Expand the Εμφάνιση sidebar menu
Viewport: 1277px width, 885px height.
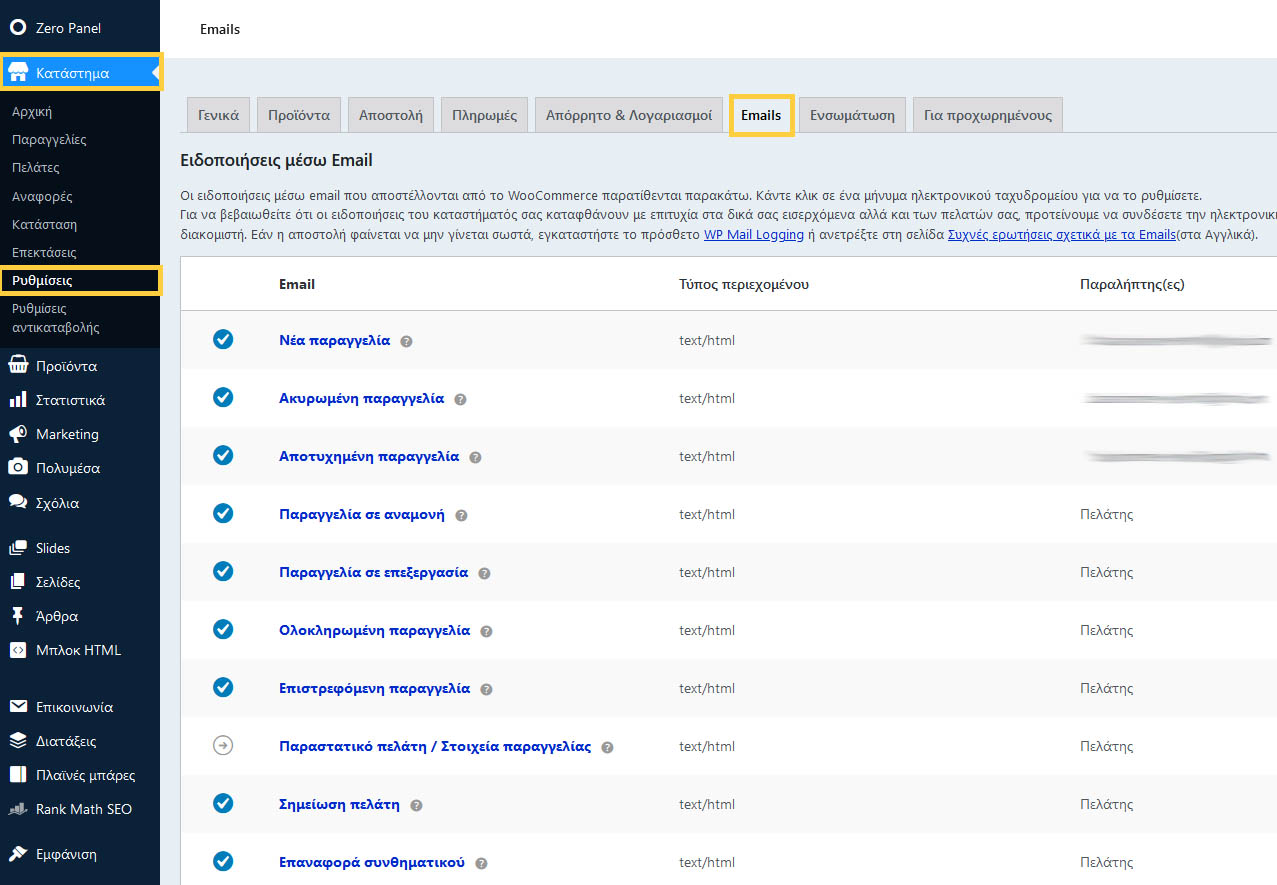pyautogui.click(x=66, y=855)
